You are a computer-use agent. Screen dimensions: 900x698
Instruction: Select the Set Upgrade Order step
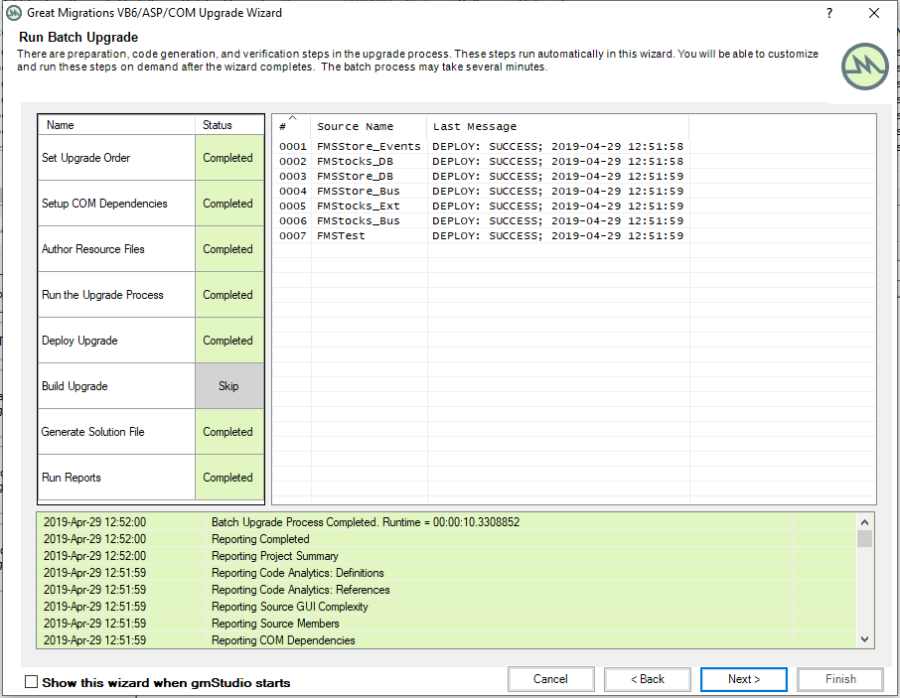[116, 158]
